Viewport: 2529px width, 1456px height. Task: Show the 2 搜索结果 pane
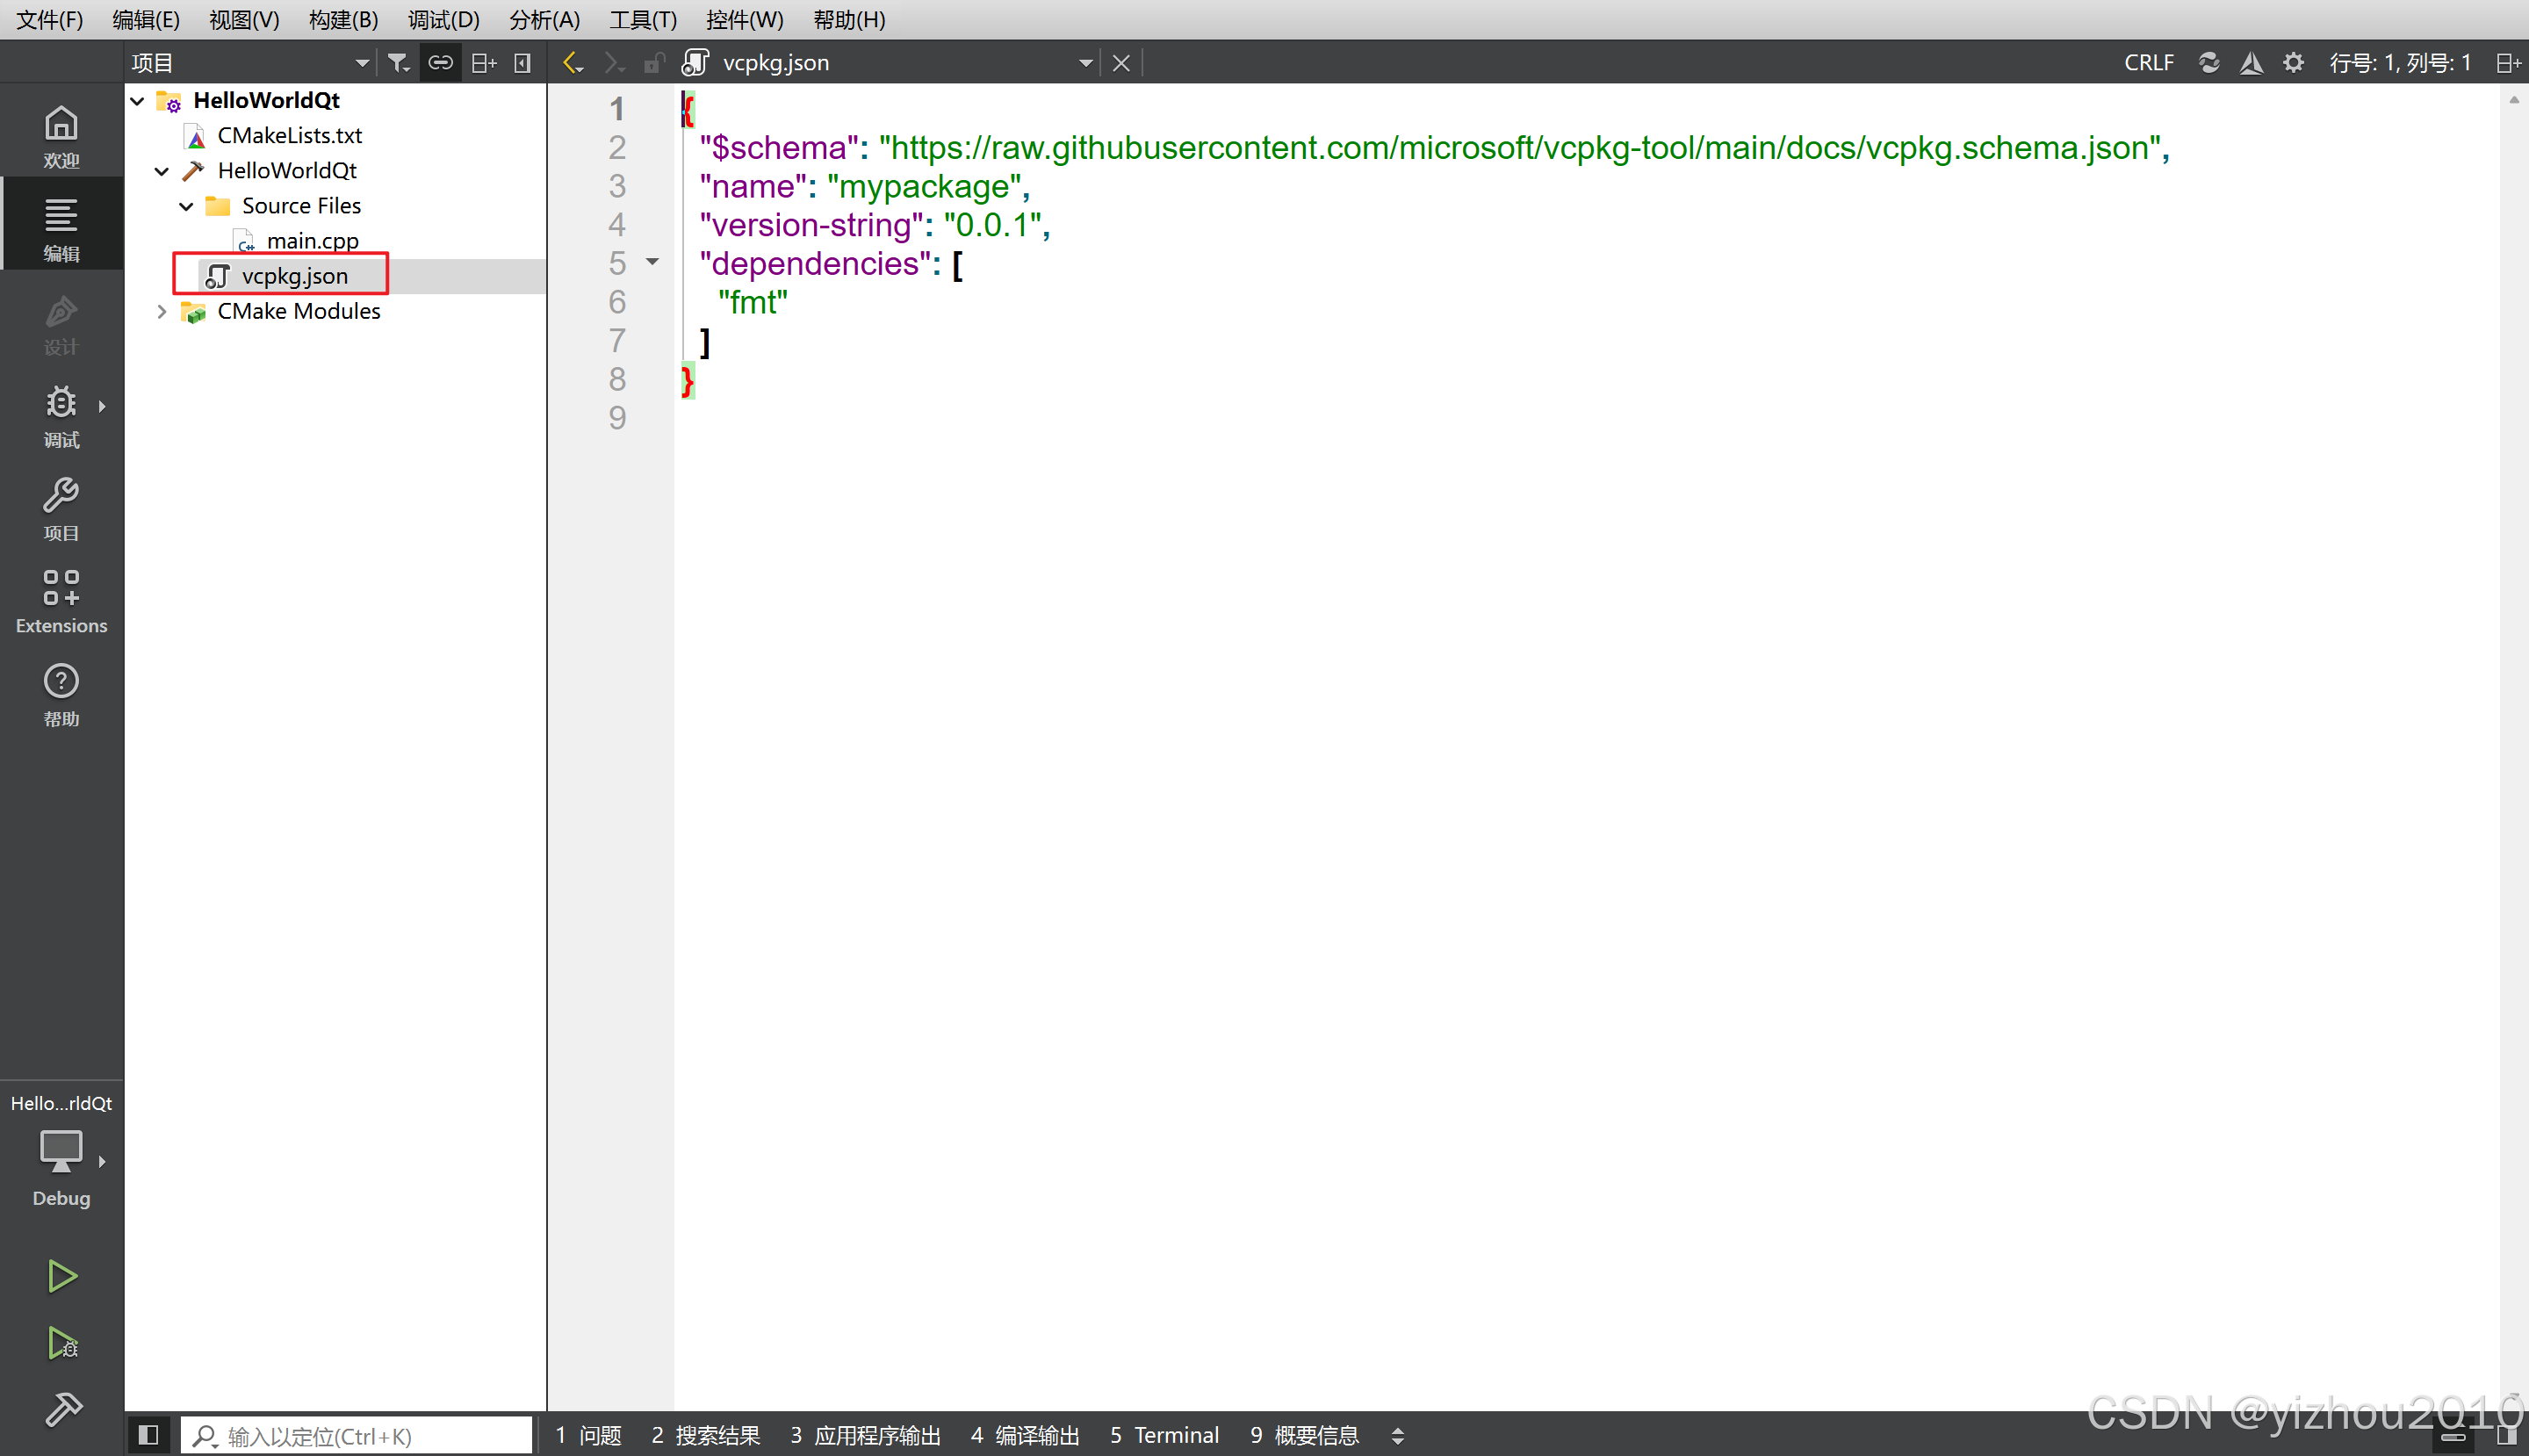coord(705,1436)
